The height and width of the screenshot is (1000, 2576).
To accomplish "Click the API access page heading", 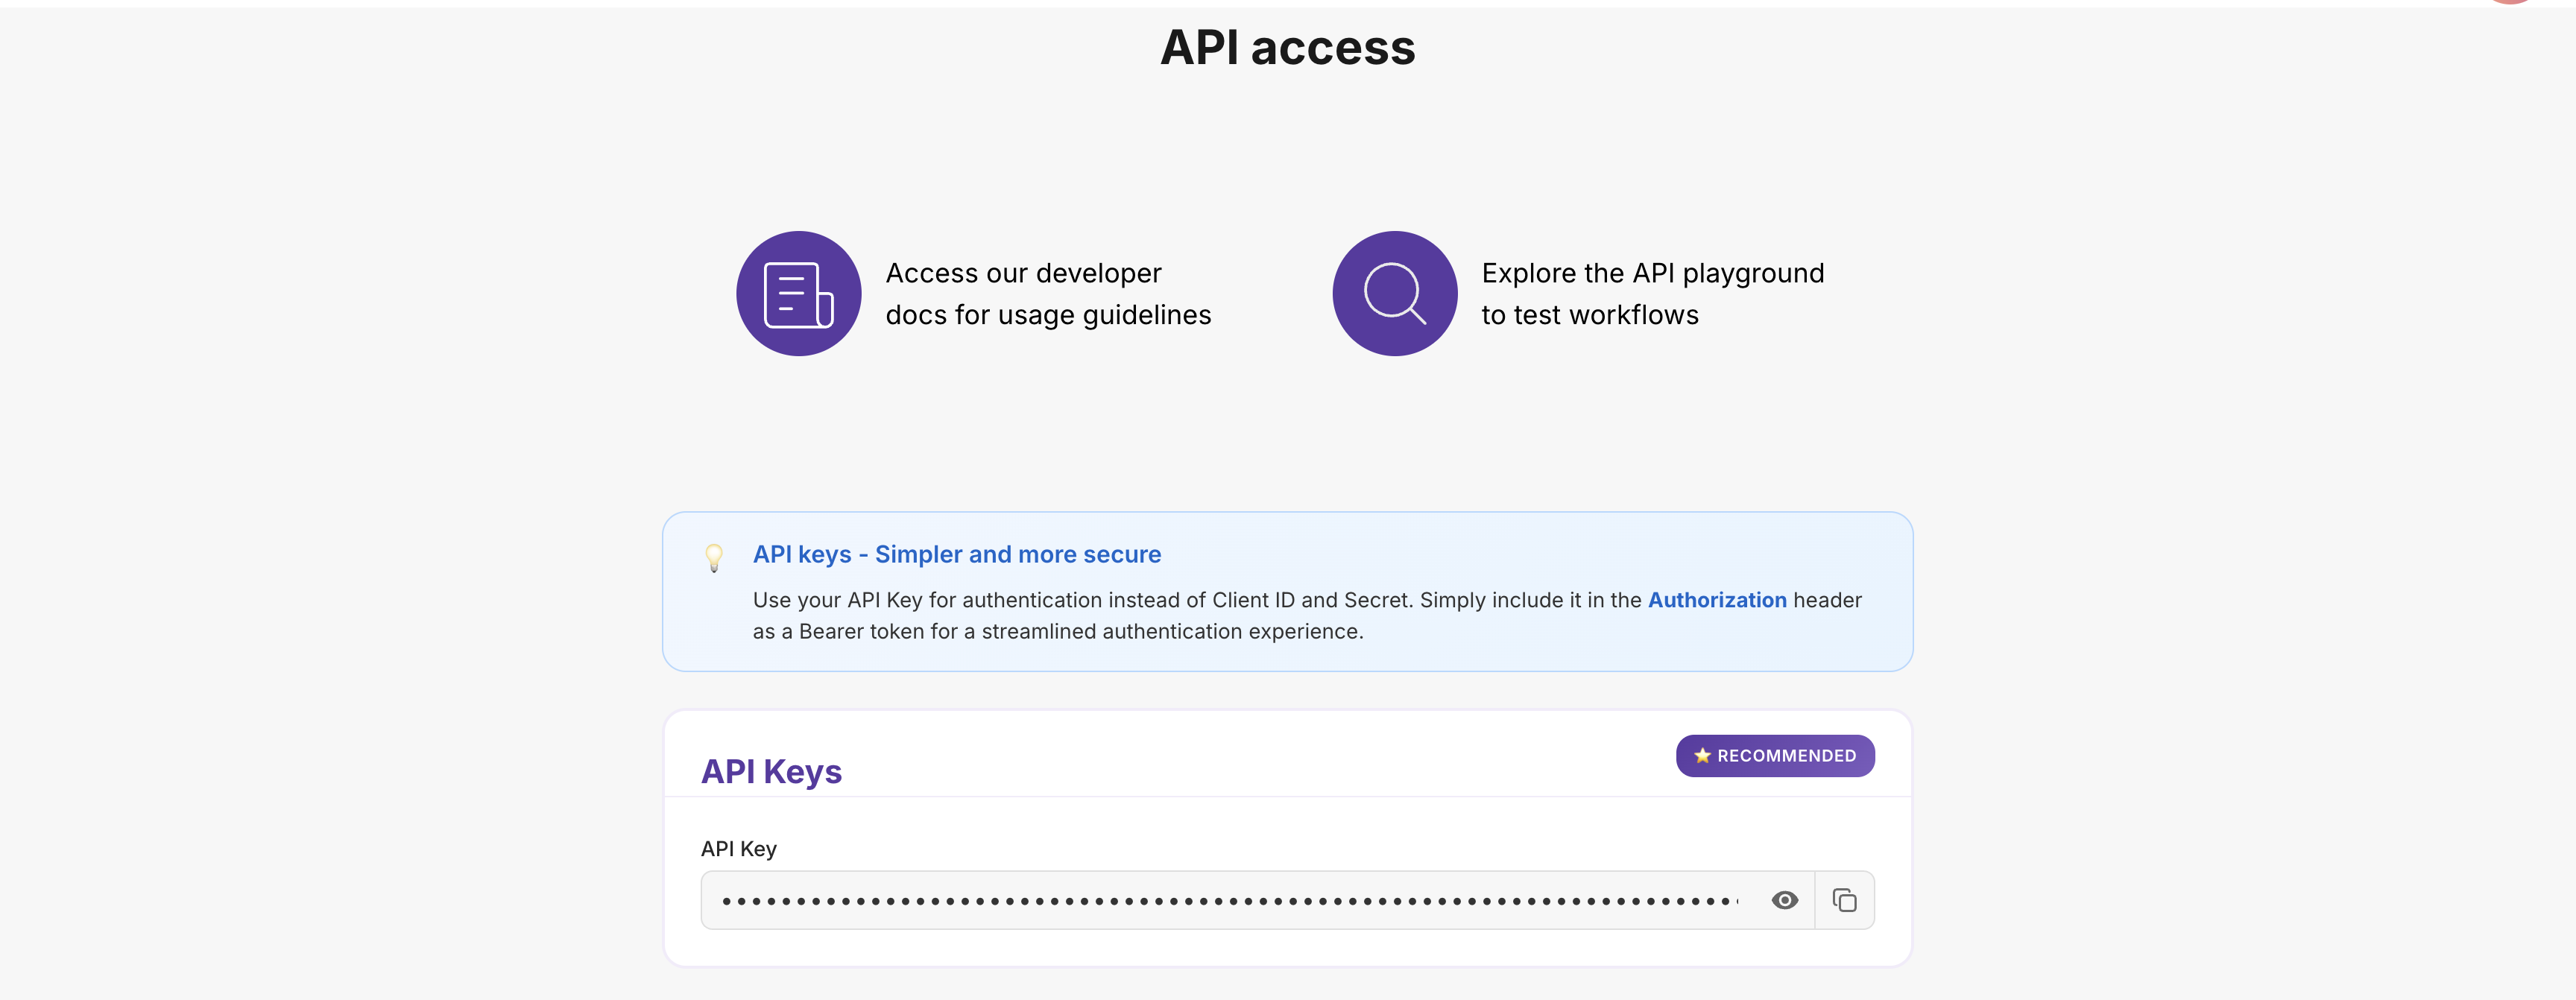I will click(1287, 46).
